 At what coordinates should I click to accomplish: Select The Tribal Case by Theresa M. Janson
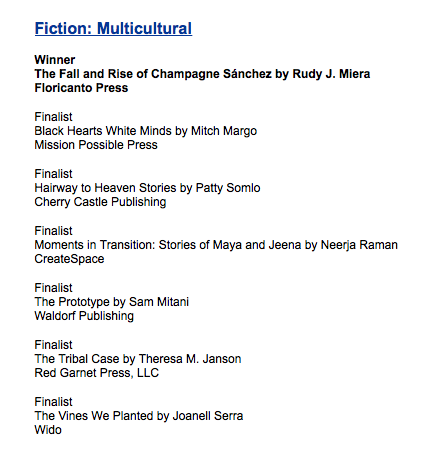tap(138, 359)
